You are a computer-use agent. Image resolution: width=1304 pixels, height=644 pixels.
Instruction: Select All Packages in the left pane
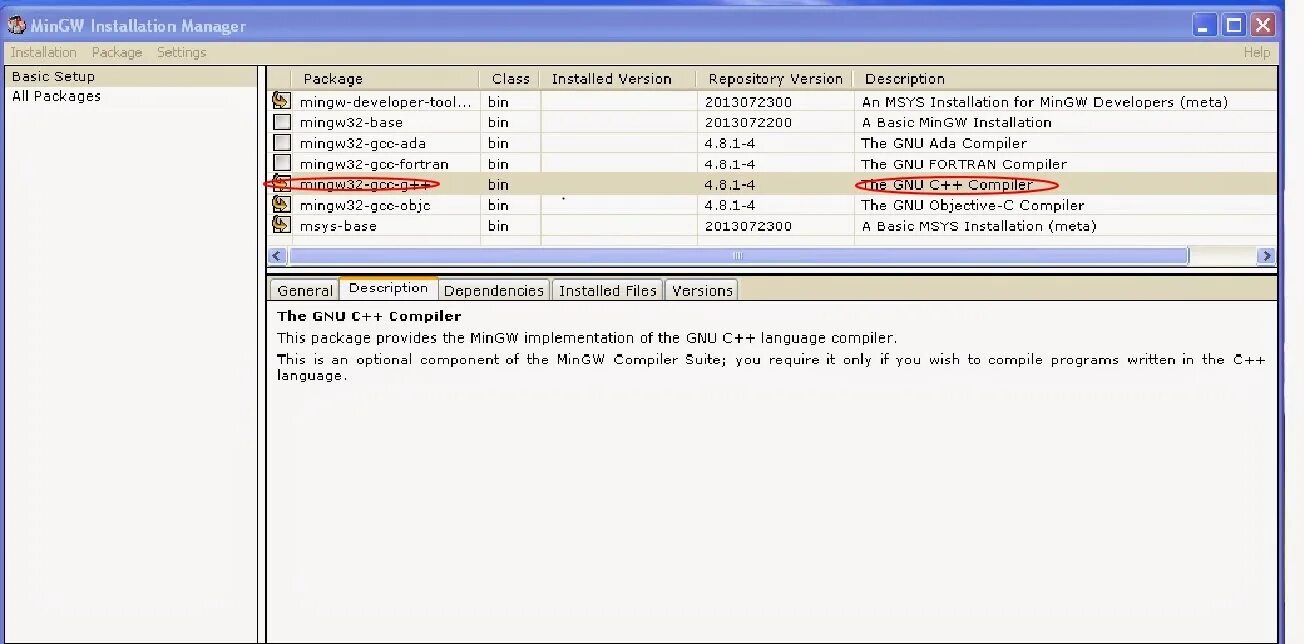point(56,96)
